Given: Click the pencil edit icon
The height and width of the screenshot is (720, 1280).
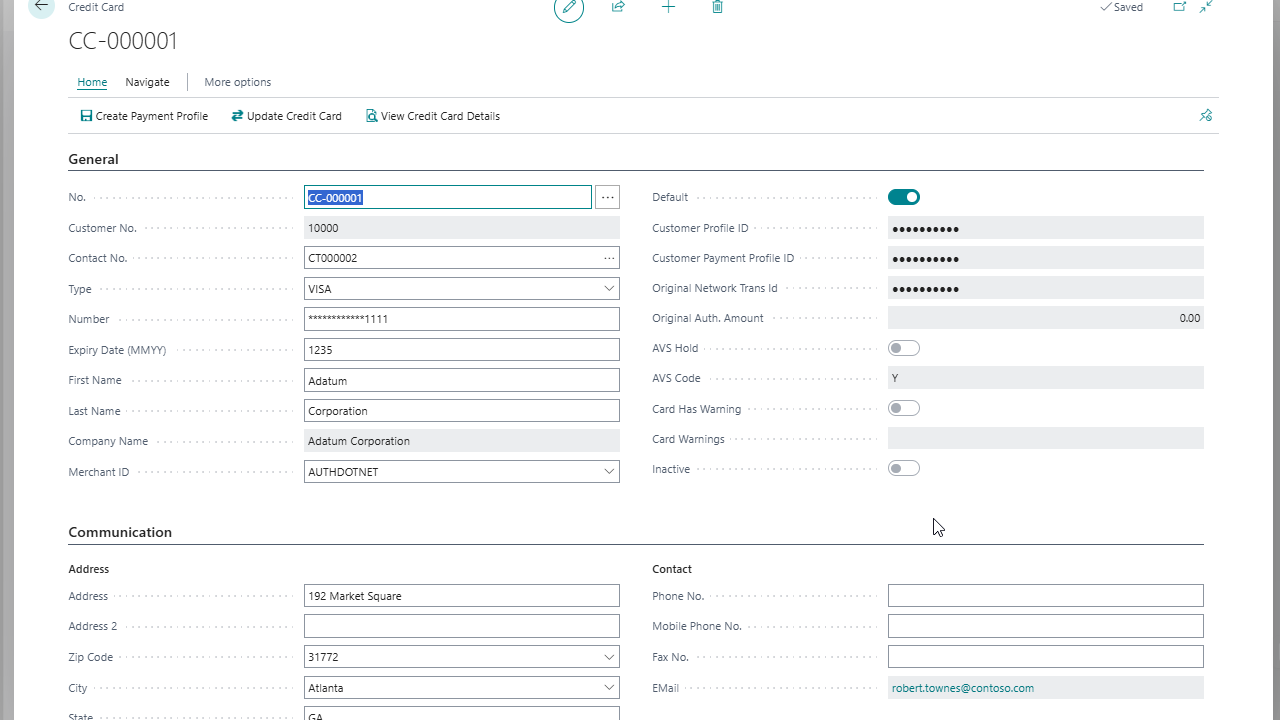Looking at the screenshot, I should coord(569,8).
